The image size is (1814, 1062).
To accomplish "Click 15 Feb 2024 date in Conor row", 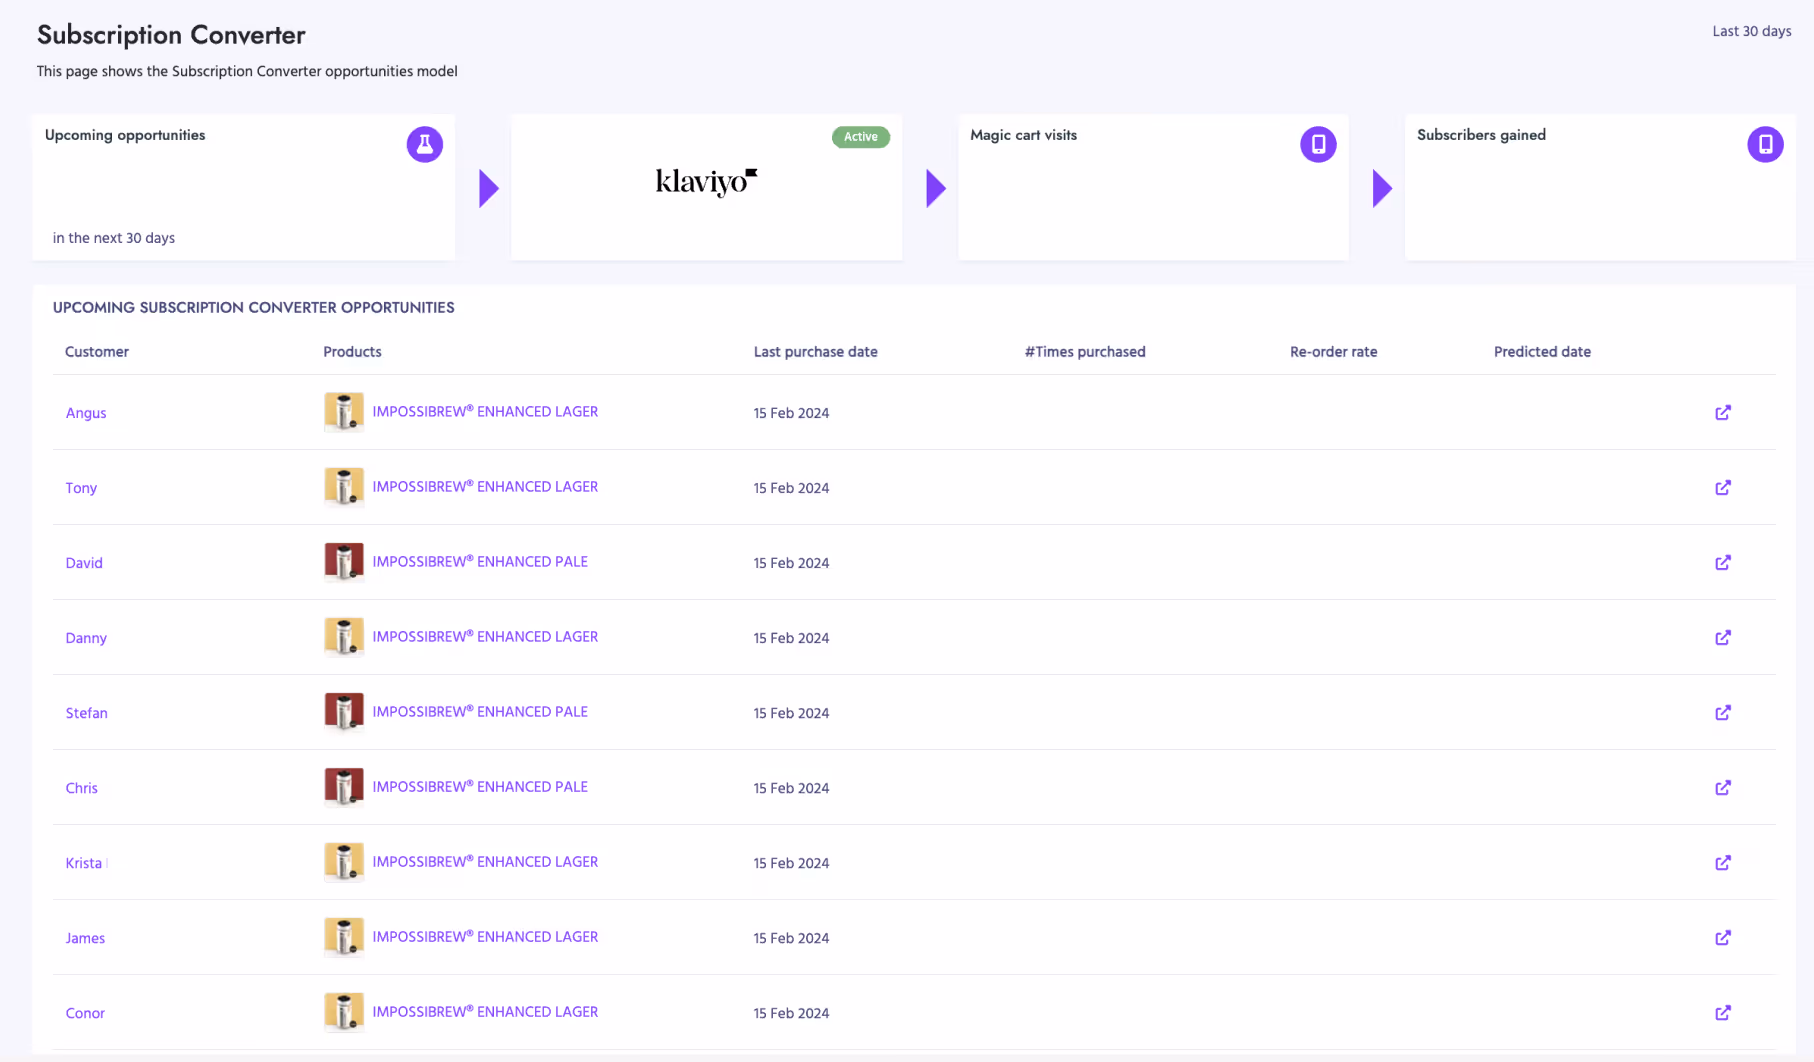I will click(791, 1013).
